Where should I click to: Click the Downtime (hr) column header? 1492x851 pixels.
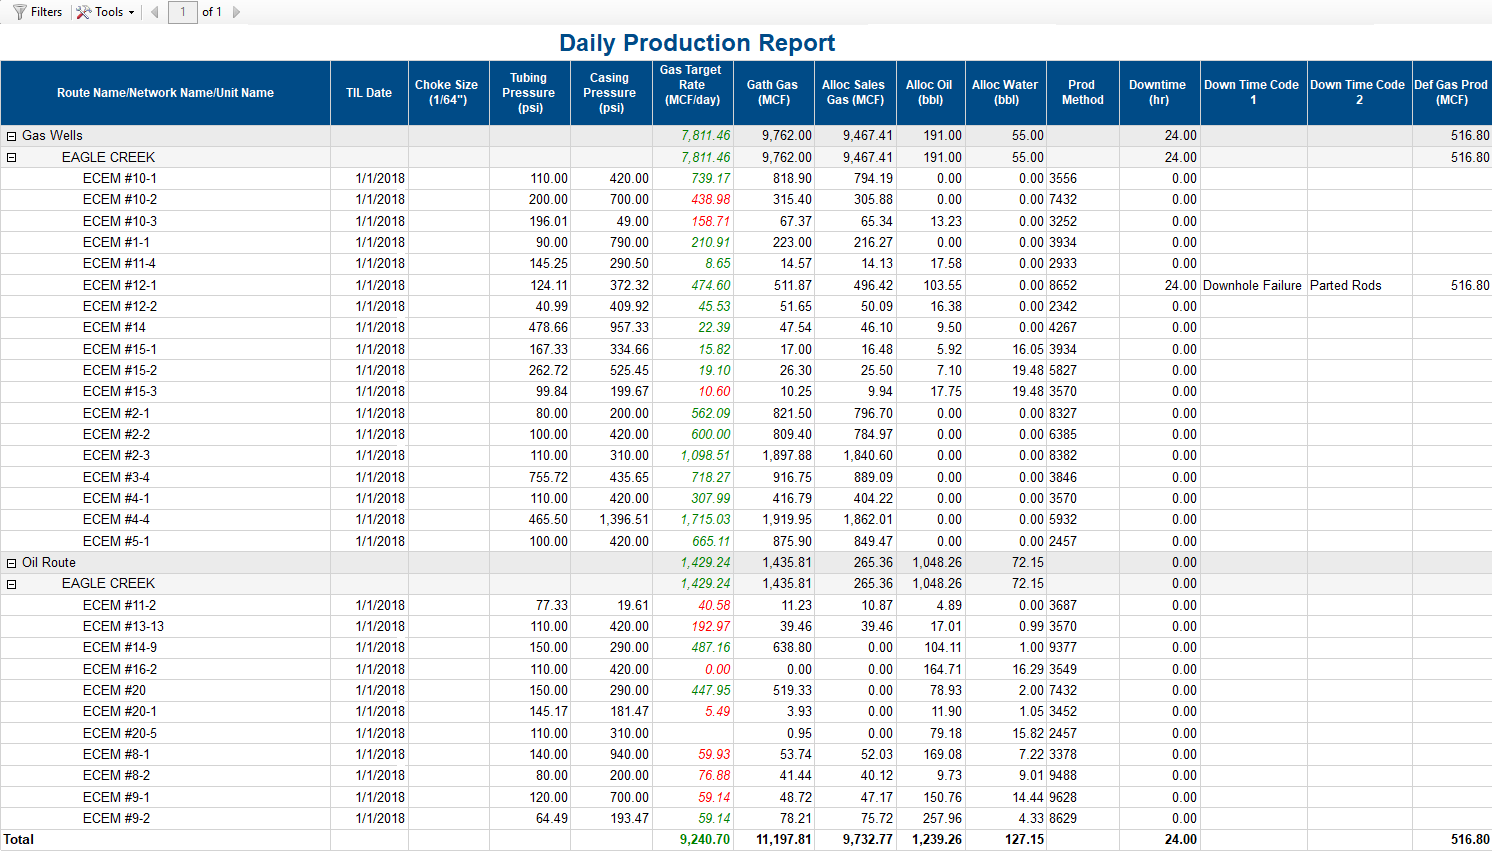(x=1158, y=93)
